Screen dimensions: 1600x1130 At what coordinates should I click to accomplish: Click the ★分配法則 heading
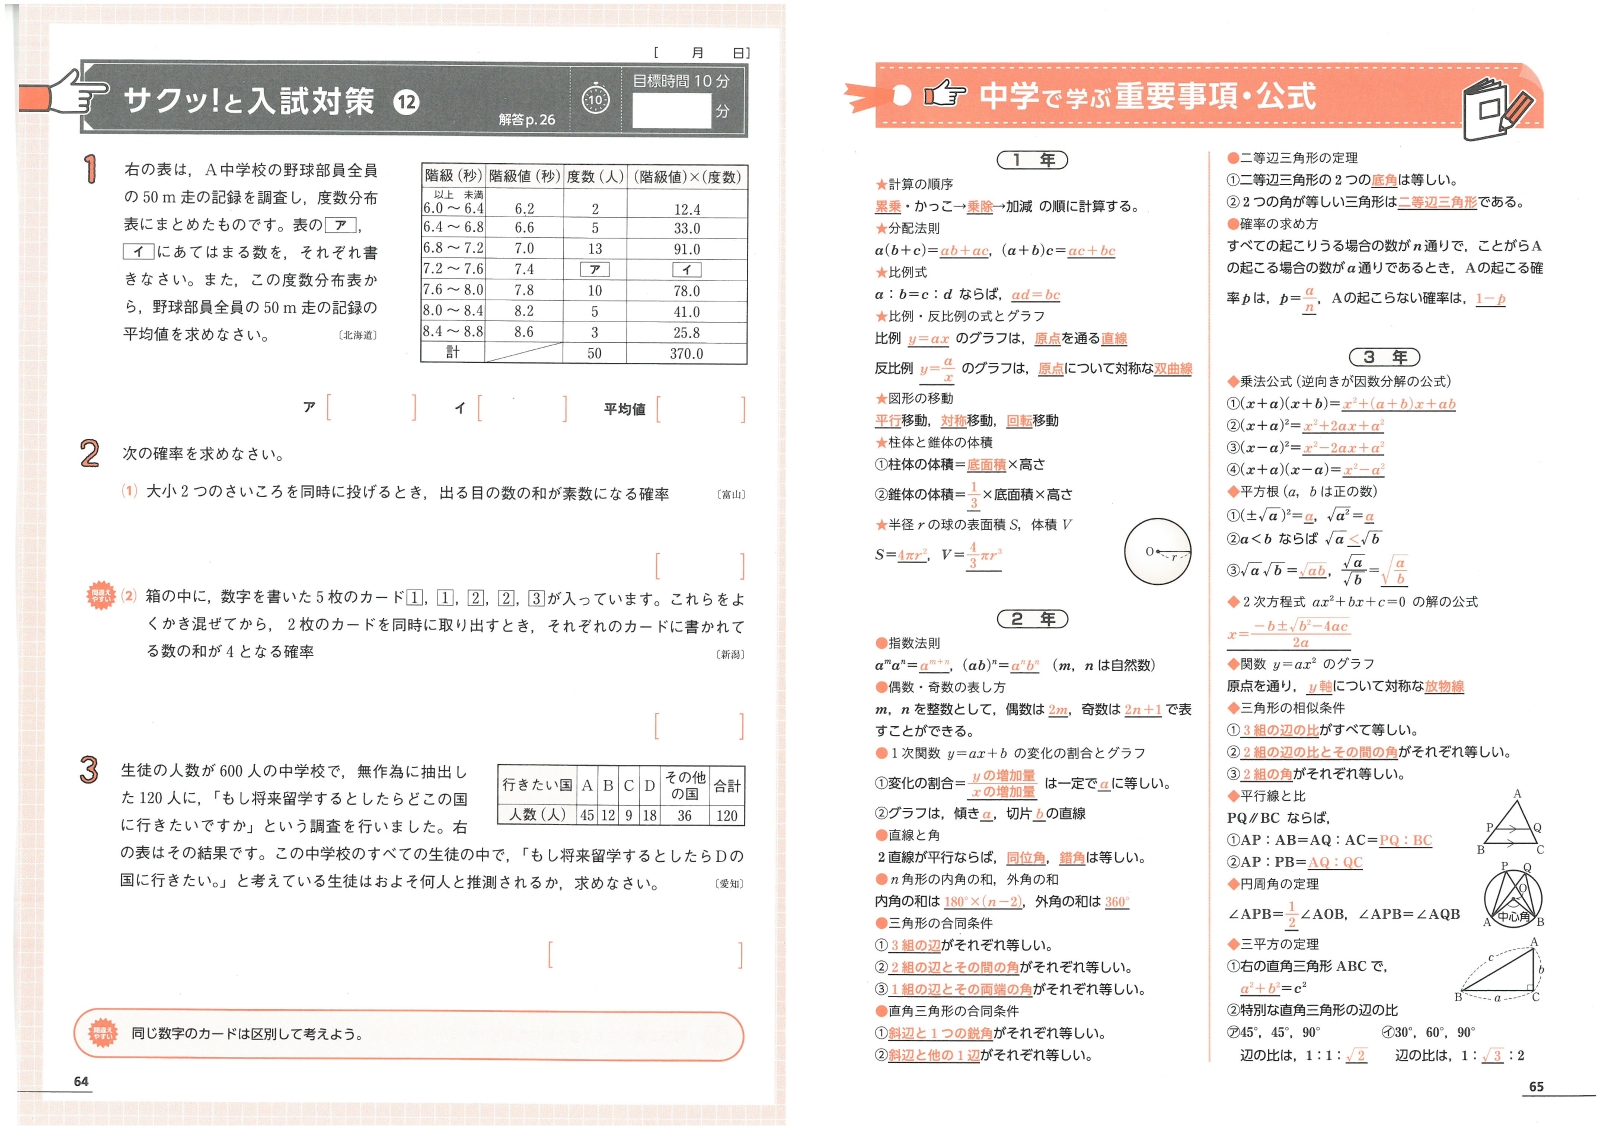[x=907, y=228]
